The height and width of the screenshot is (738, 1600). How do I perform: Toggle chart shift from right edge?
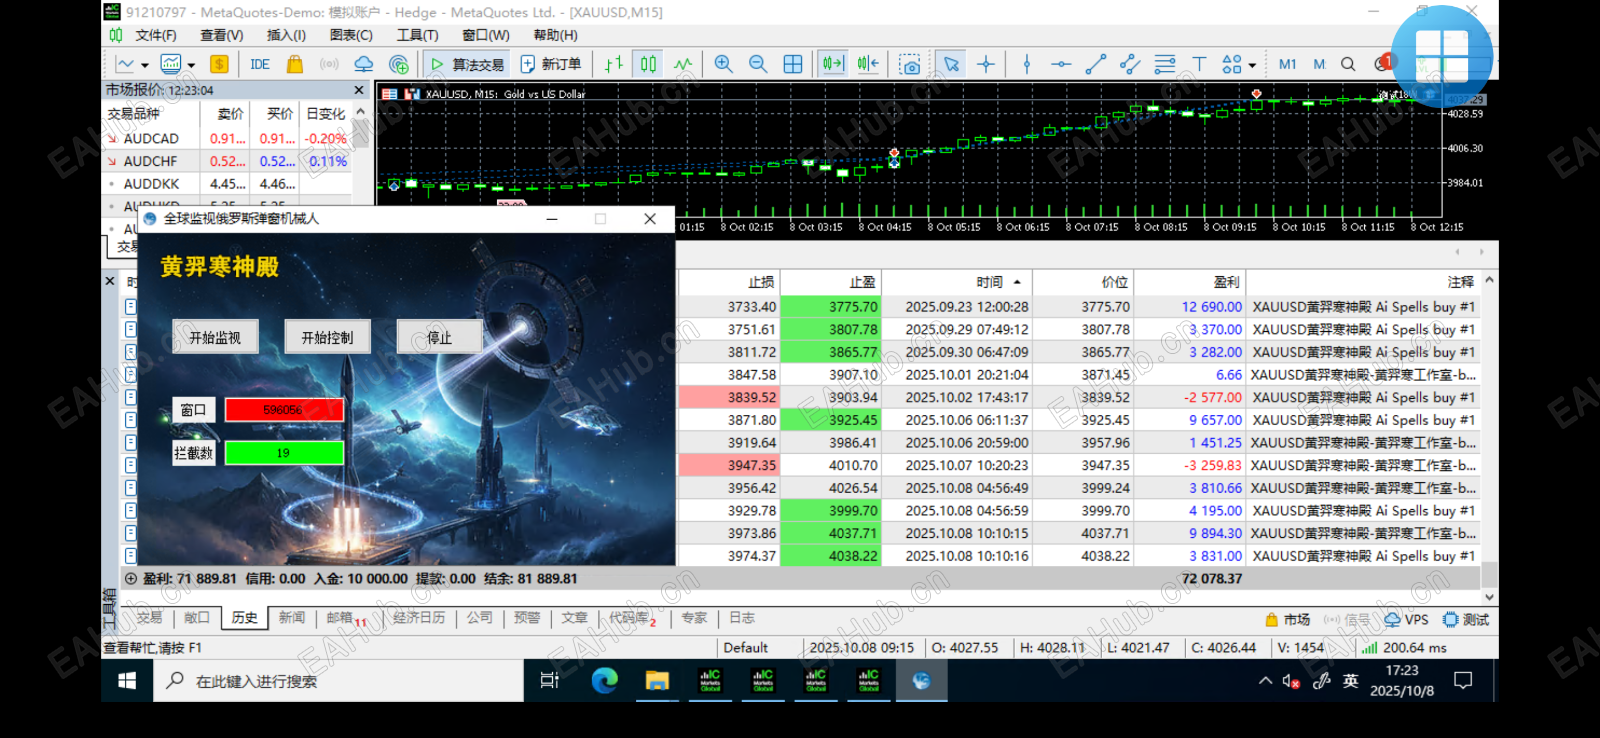click(x=868, y=64)
